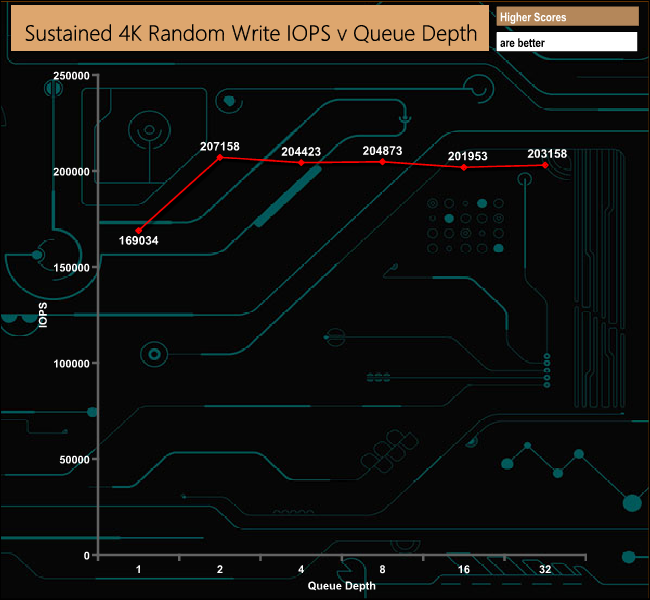This screenshot has height=600, width=650.
Task: Click the 0 y-axis tick label
Action: pos(86,556)
